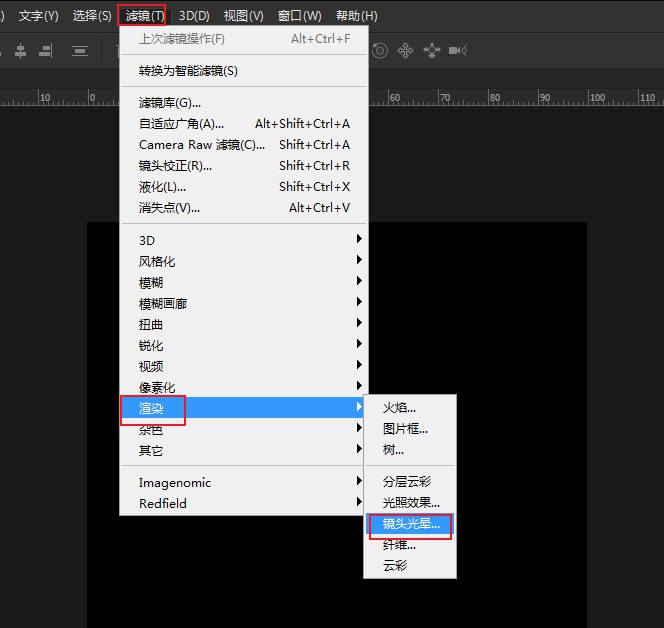
Task: Select 消失点(V)... vanishing point
Action: click(x=244, y=208)
